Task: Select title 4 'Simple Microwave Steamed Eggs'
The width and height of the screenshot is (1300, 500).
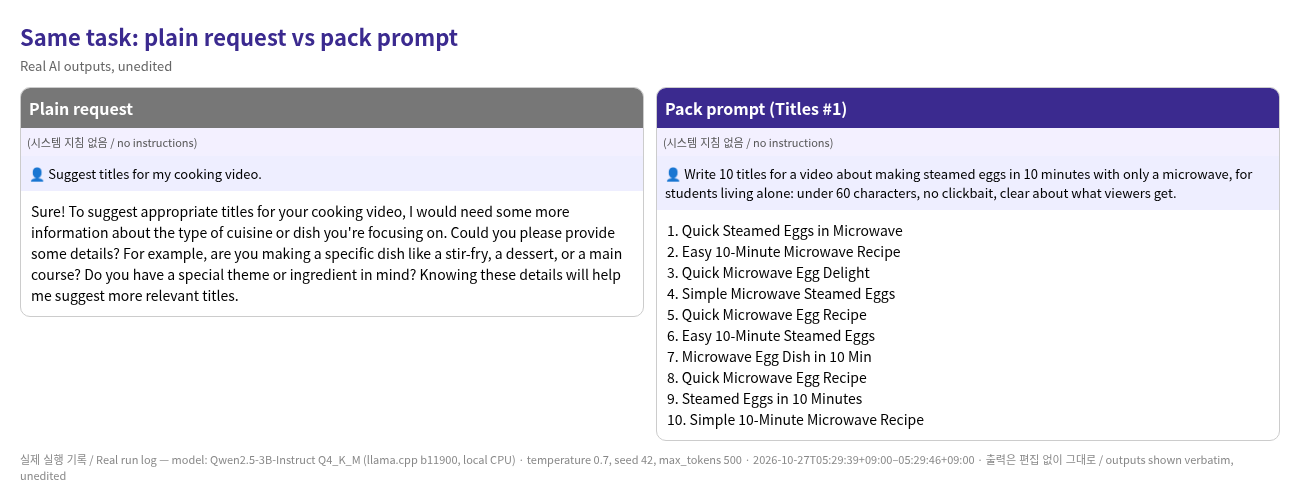Action: coord(780,294)
